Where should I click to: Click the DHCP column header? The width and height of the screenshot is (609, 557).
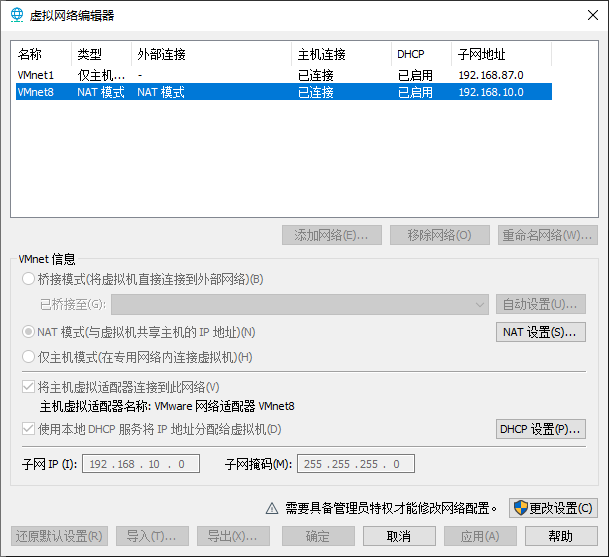pyautogui.click(x=421, y=54)
